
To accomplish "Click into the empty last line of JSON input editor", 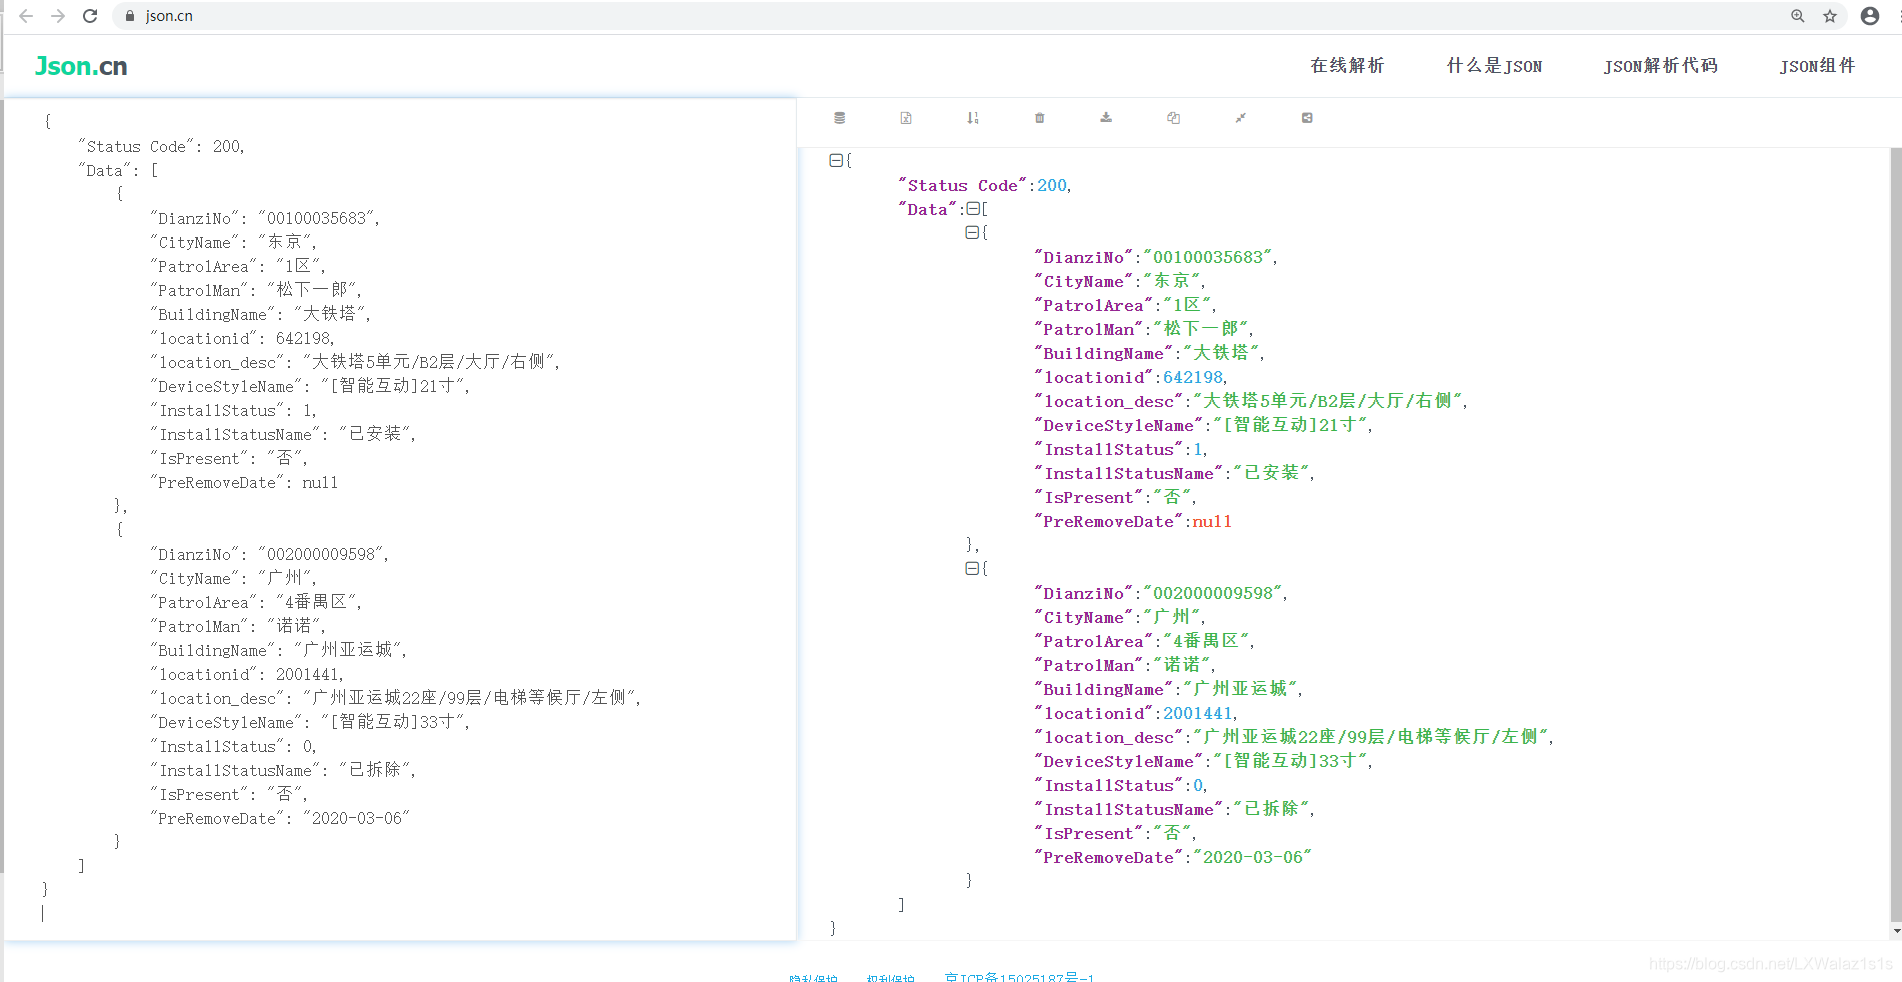I will pos(400,913).
